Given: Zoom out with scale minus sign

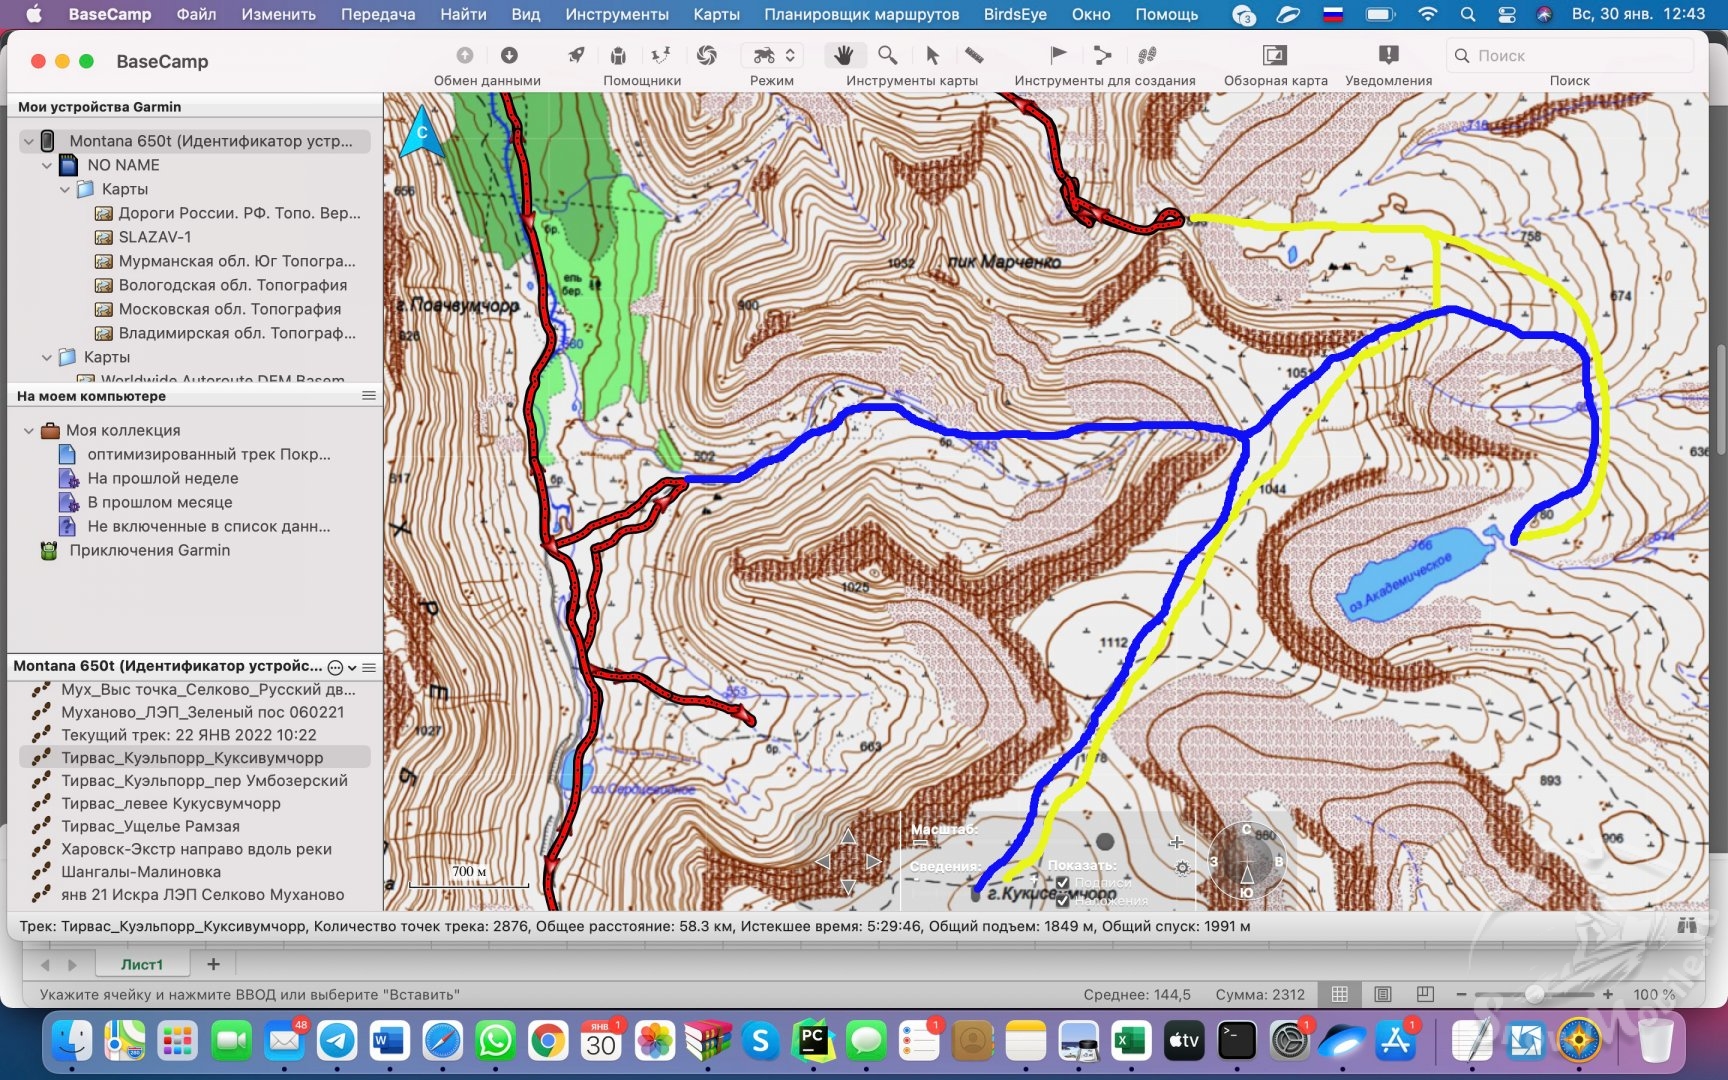Looking at the screenshot, I should 921,844.
